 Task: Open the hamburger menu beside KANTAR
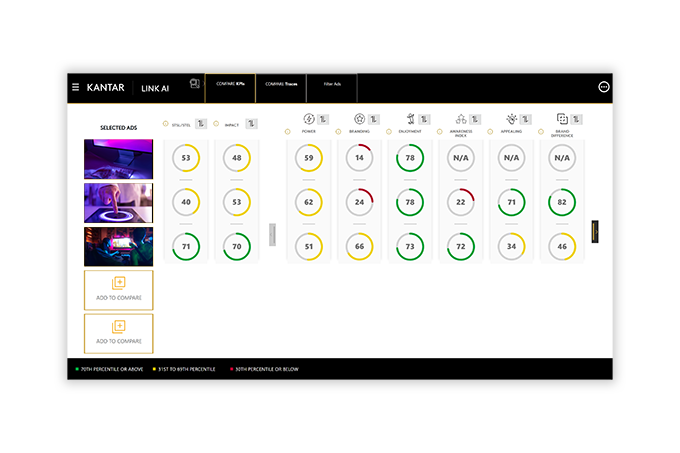click(x=76, y=87)
